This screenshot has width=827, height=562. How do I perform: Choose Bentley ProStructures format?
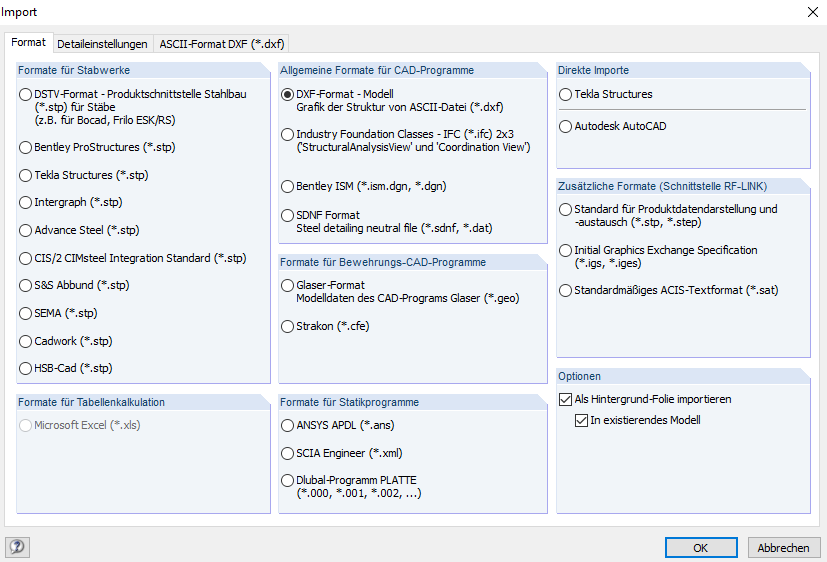[x=26, y=147]
